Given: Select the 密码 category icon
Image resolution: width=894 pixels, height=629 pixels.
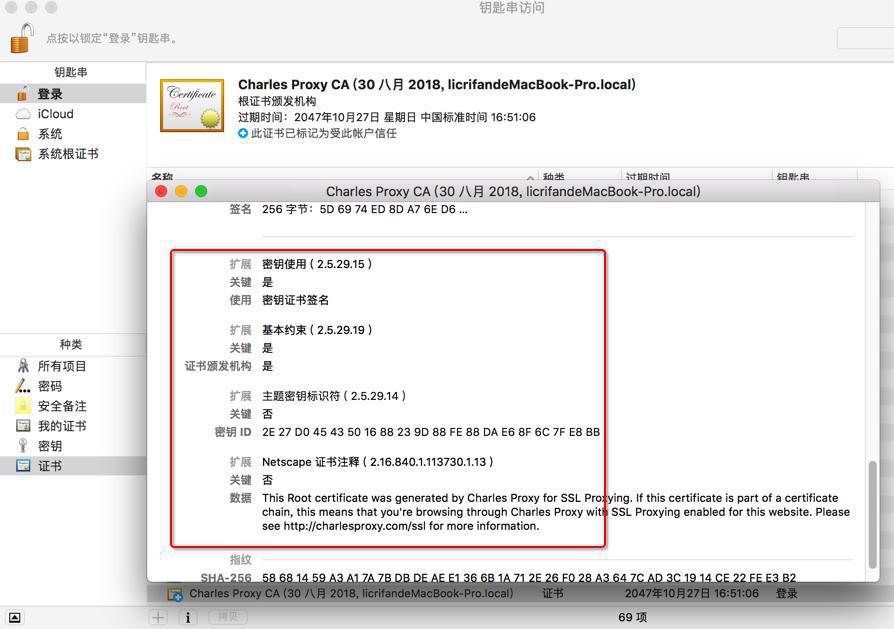Looking at the screenshot, I should coord(23,386).
